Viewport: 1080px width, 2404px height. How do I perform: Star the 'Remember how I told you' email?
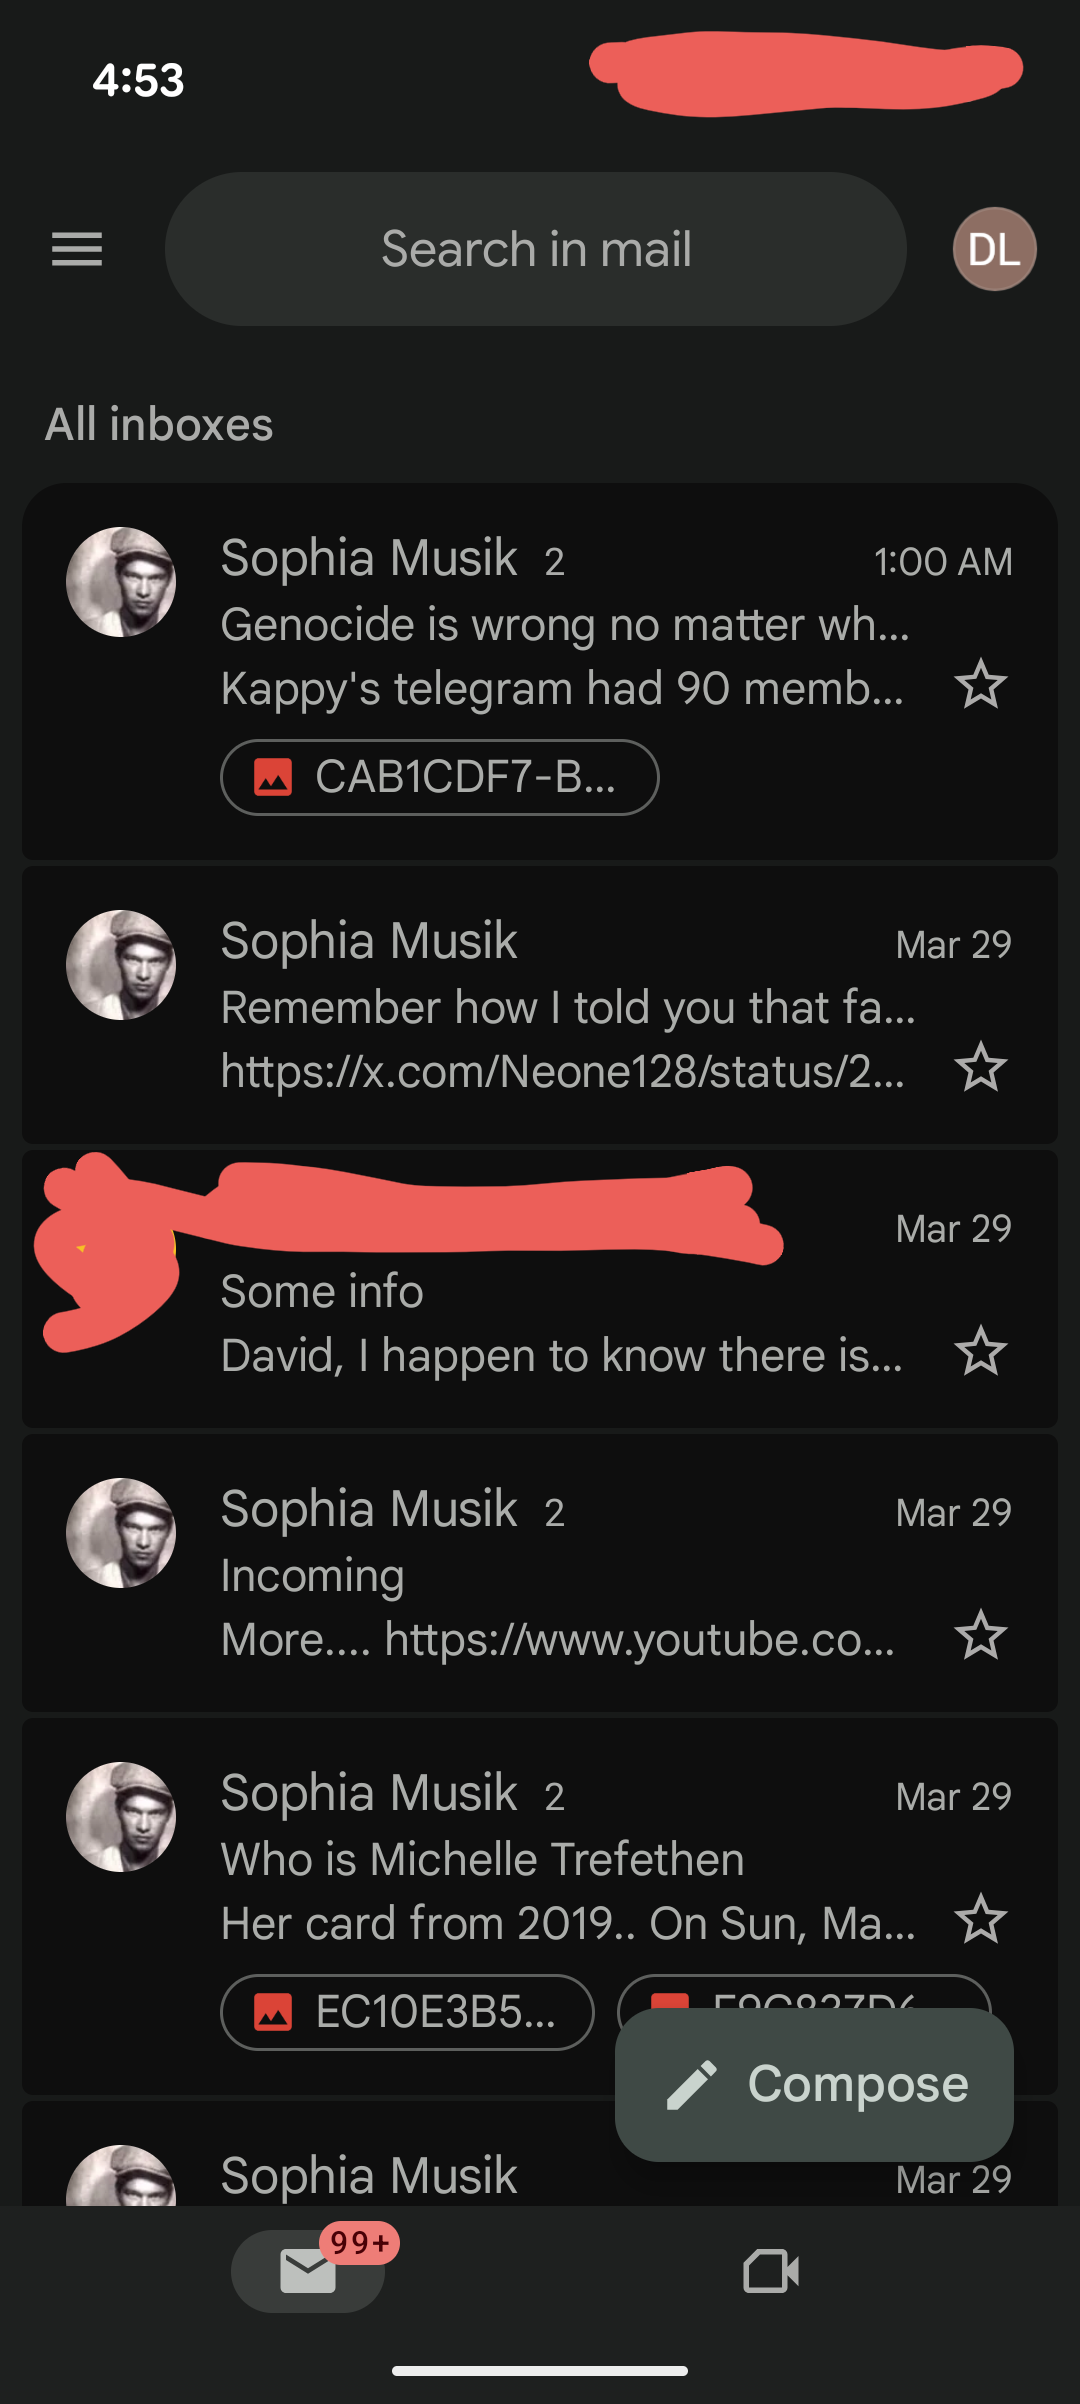pos(980,1068)
